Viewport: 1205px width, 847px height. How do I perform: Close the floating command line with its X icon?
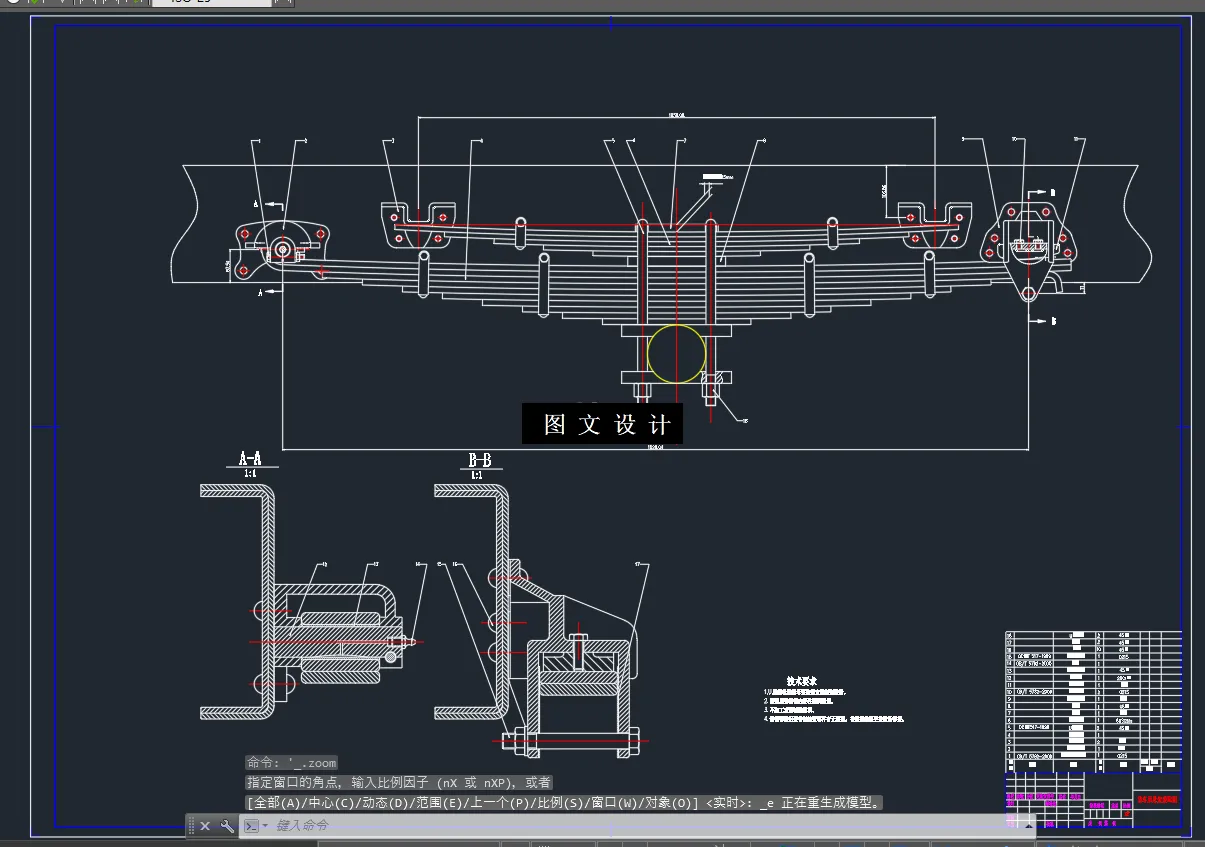point(206,826)
